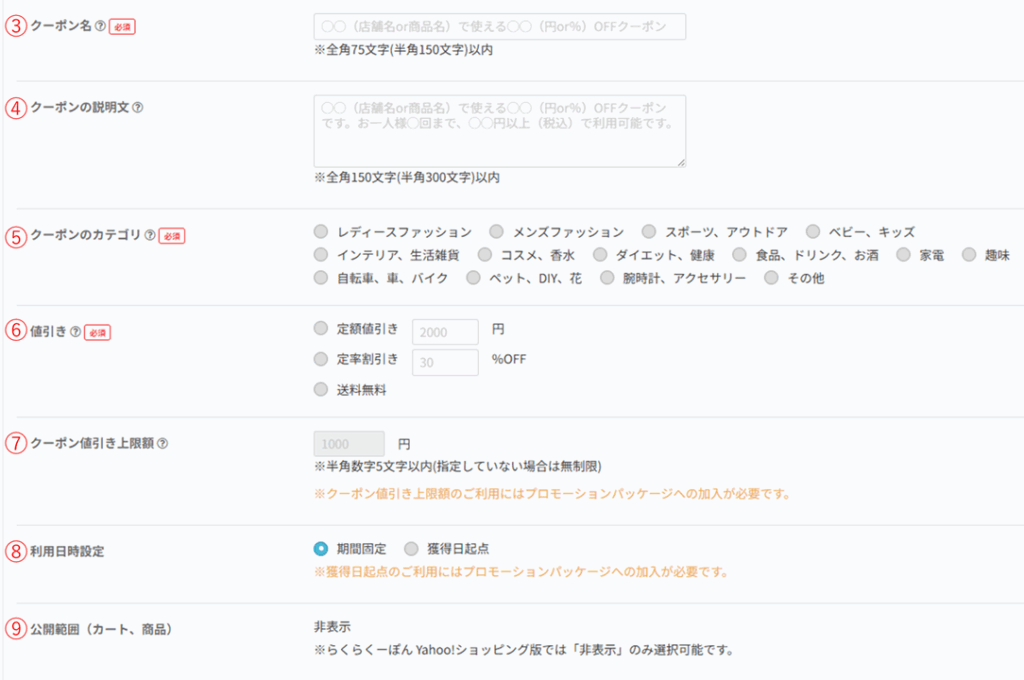Click the クーポン名 text field
1024x680 pixels.
click(x=499, y=27)
